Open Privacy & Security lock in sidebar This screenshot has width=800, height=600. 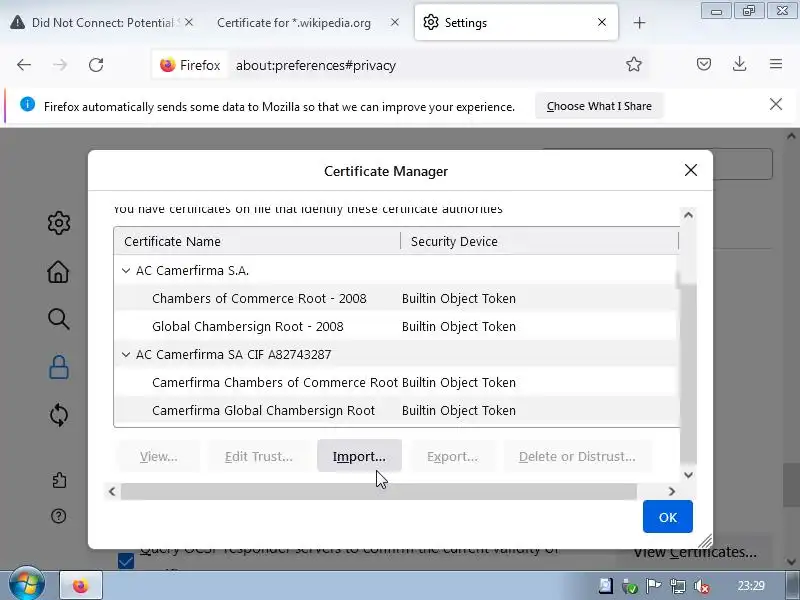click(x=59, y=367)
